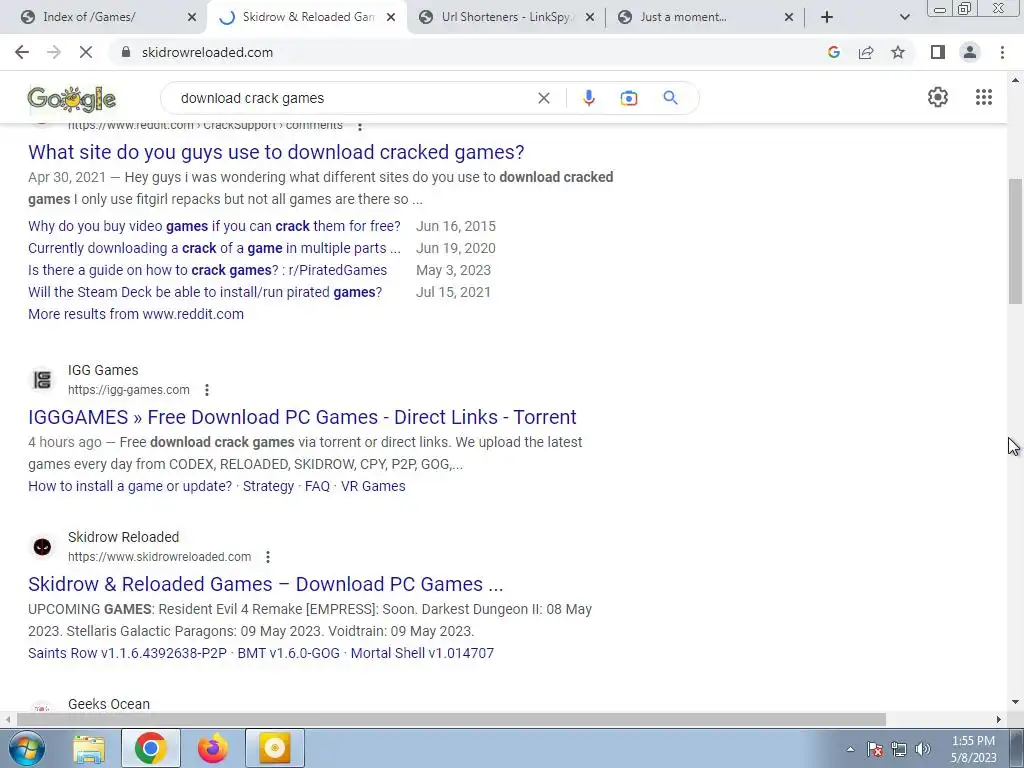This screenshot has height=768, width=1024.
Task: Switch to the Url Shorteners - LinkSpy tab
Action: [x=508, y=17]
